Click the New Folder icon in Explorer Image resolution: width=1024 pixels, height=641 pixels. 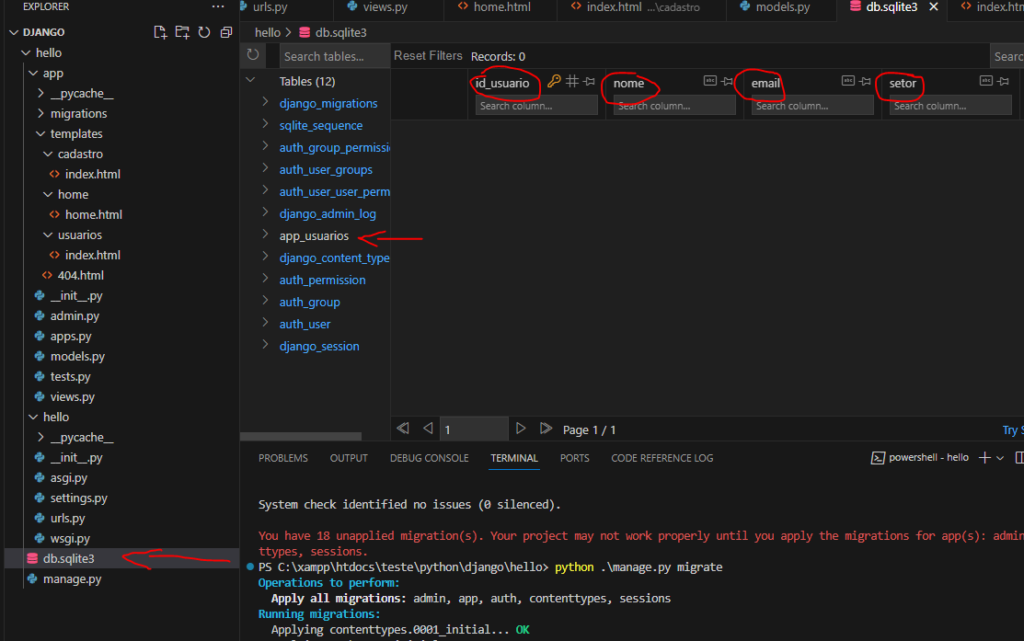click(x=182, y=32)
